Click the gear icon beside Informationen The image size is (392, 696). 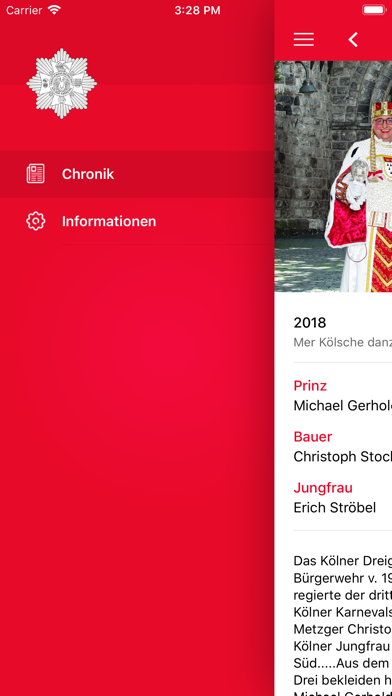(x=36, y=221)
